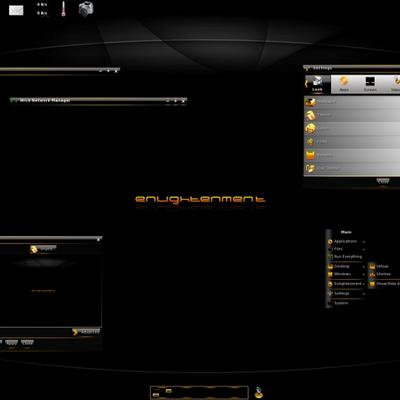400x400 pixels.
Task: Open the camera screenshot gadget
Action: click(x=86, y=9)
